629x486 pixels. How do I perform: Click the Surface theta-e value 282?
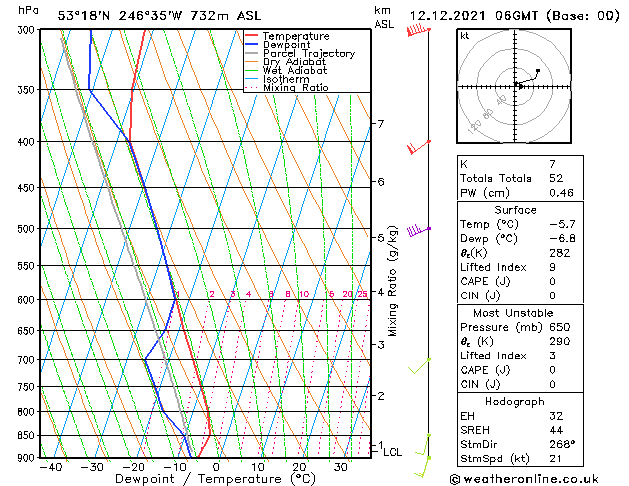(x=560, y=253)
